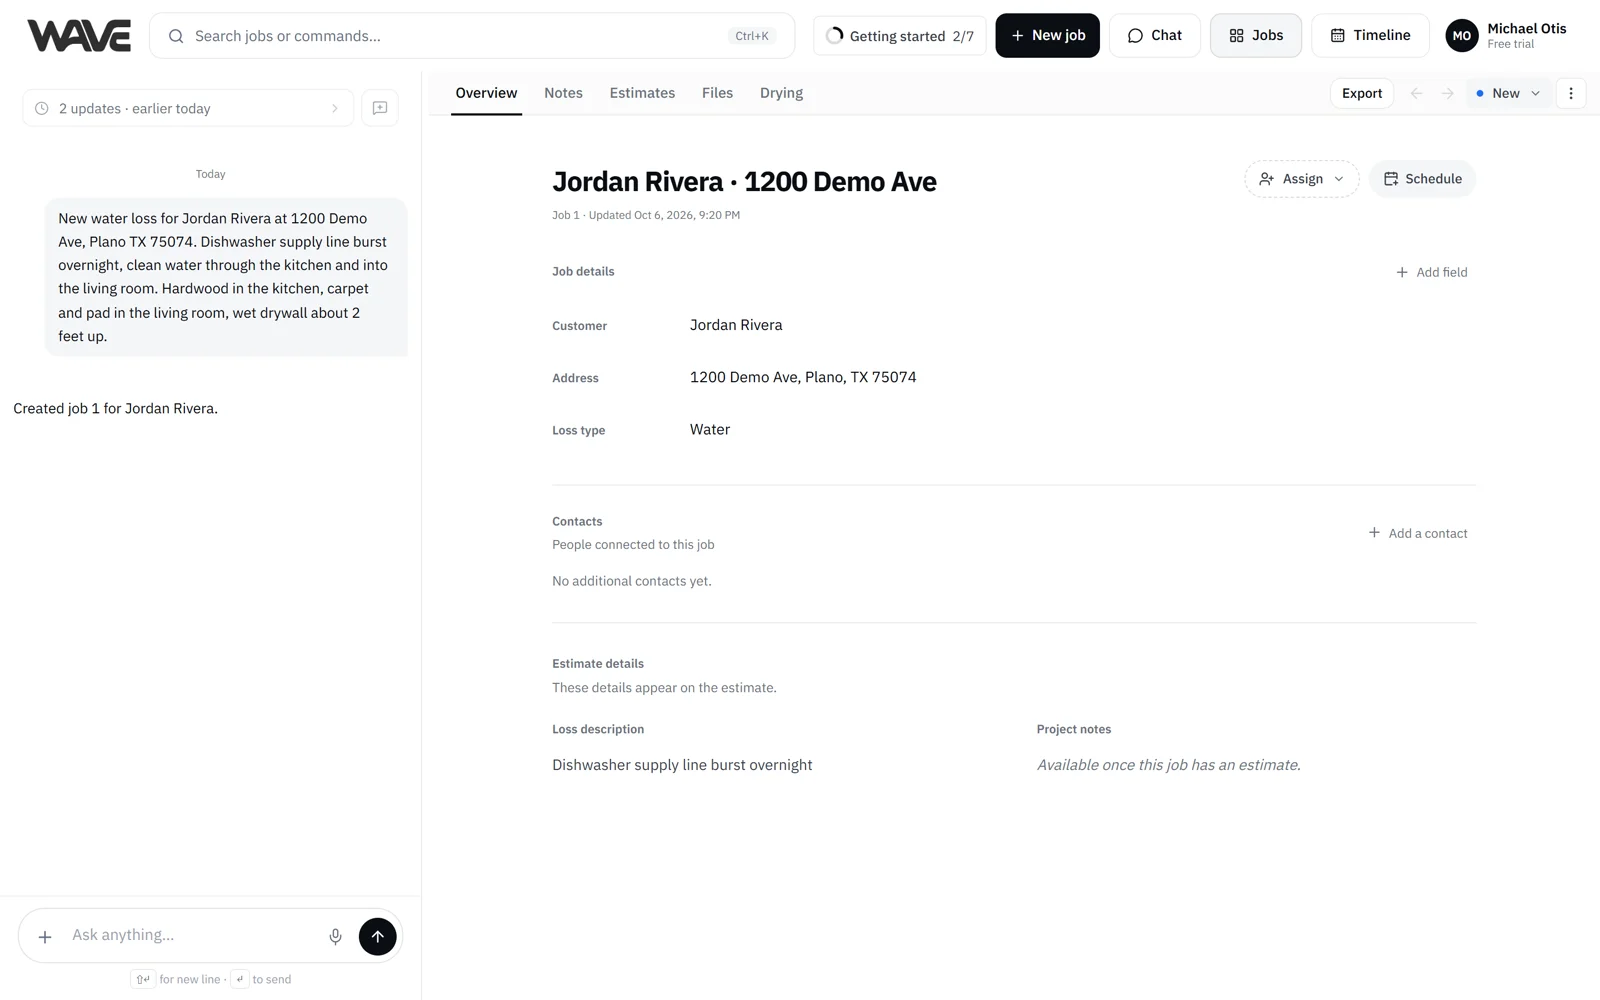The height and width of the screenshot is (1000, 1600).
Task: Click the Jordan Rivera customer value
Action: click(x=736, y=325)
